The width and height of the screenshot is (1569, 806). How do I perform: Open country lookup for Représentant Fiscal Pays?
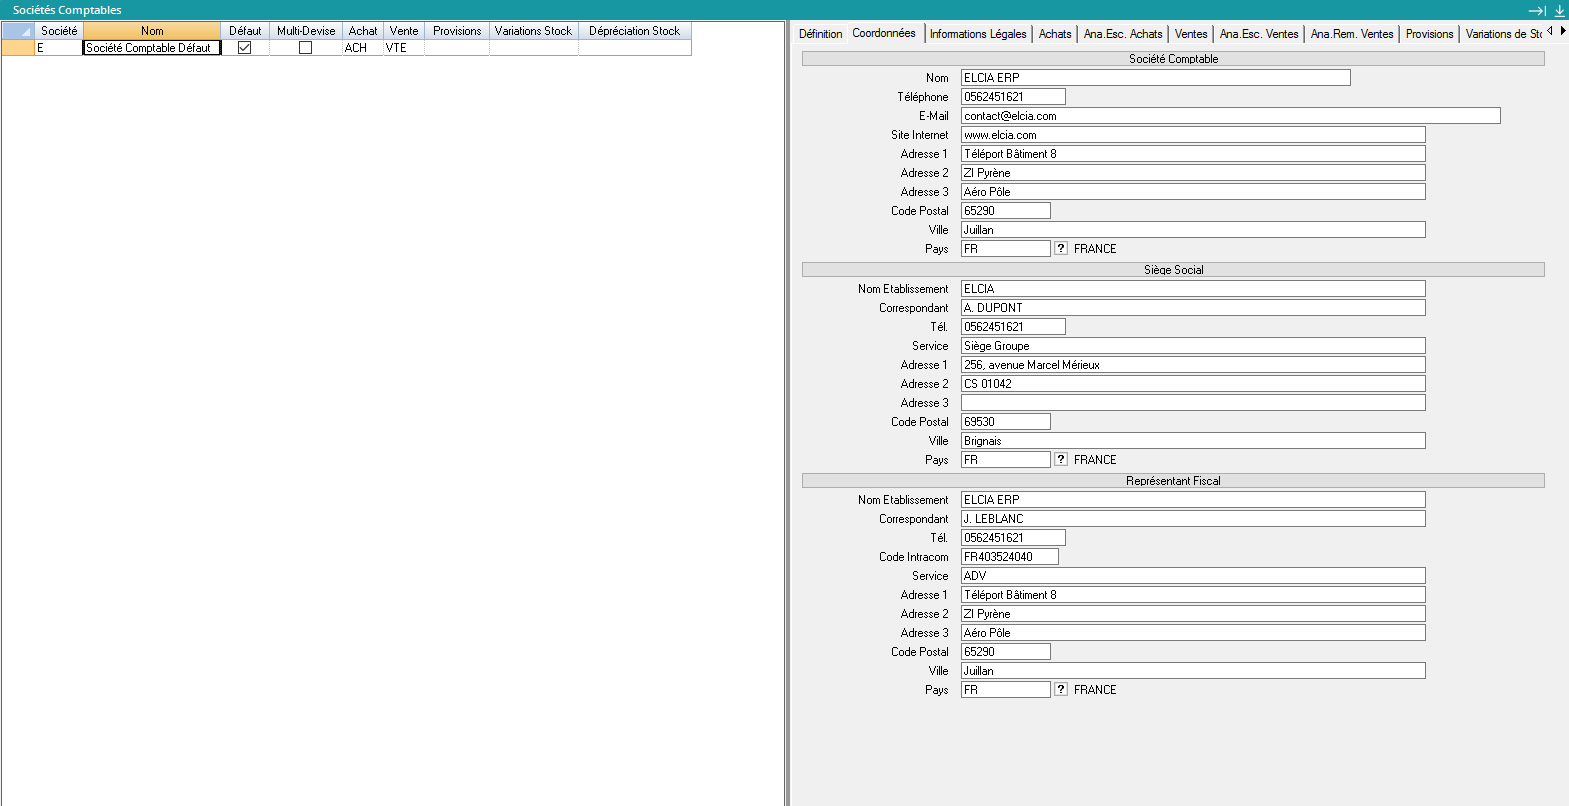coord(1061,690)
